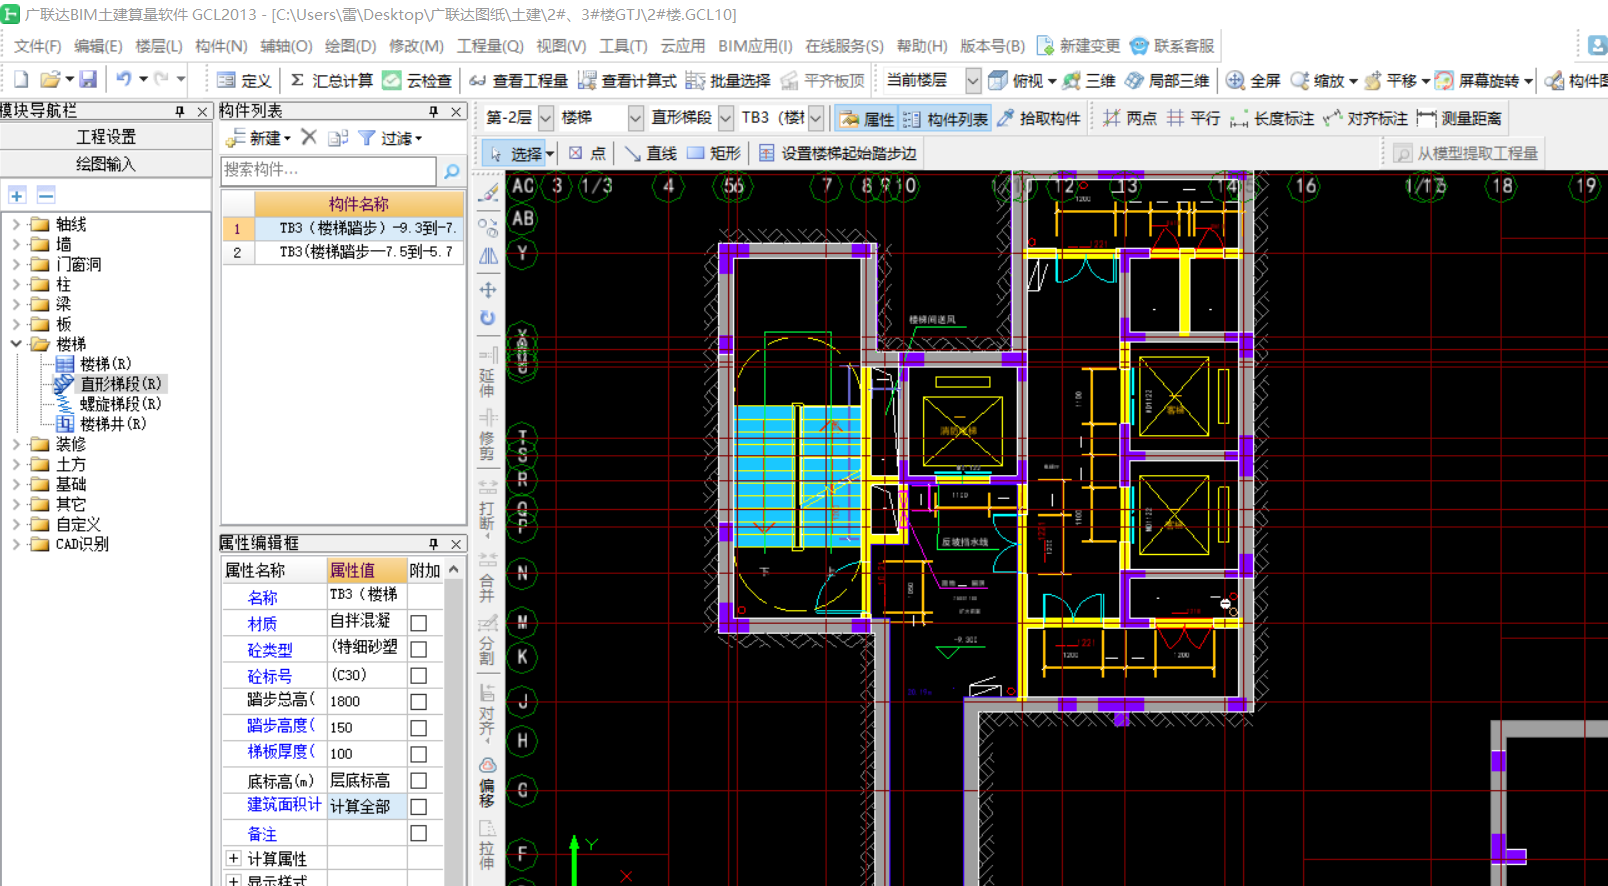Select 点 point drawing tool
Screen dimensions: 1608x886
tap(587, 153)
